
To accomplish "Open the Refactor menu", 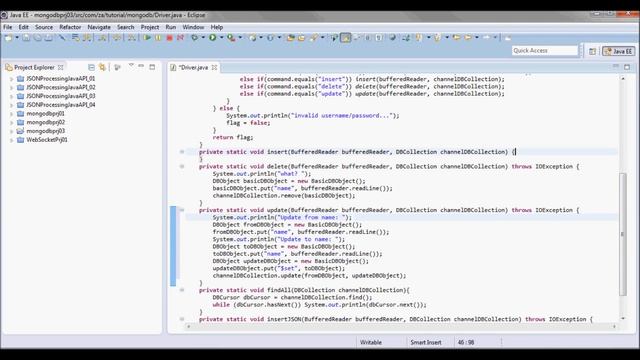I will pos(70,27).
